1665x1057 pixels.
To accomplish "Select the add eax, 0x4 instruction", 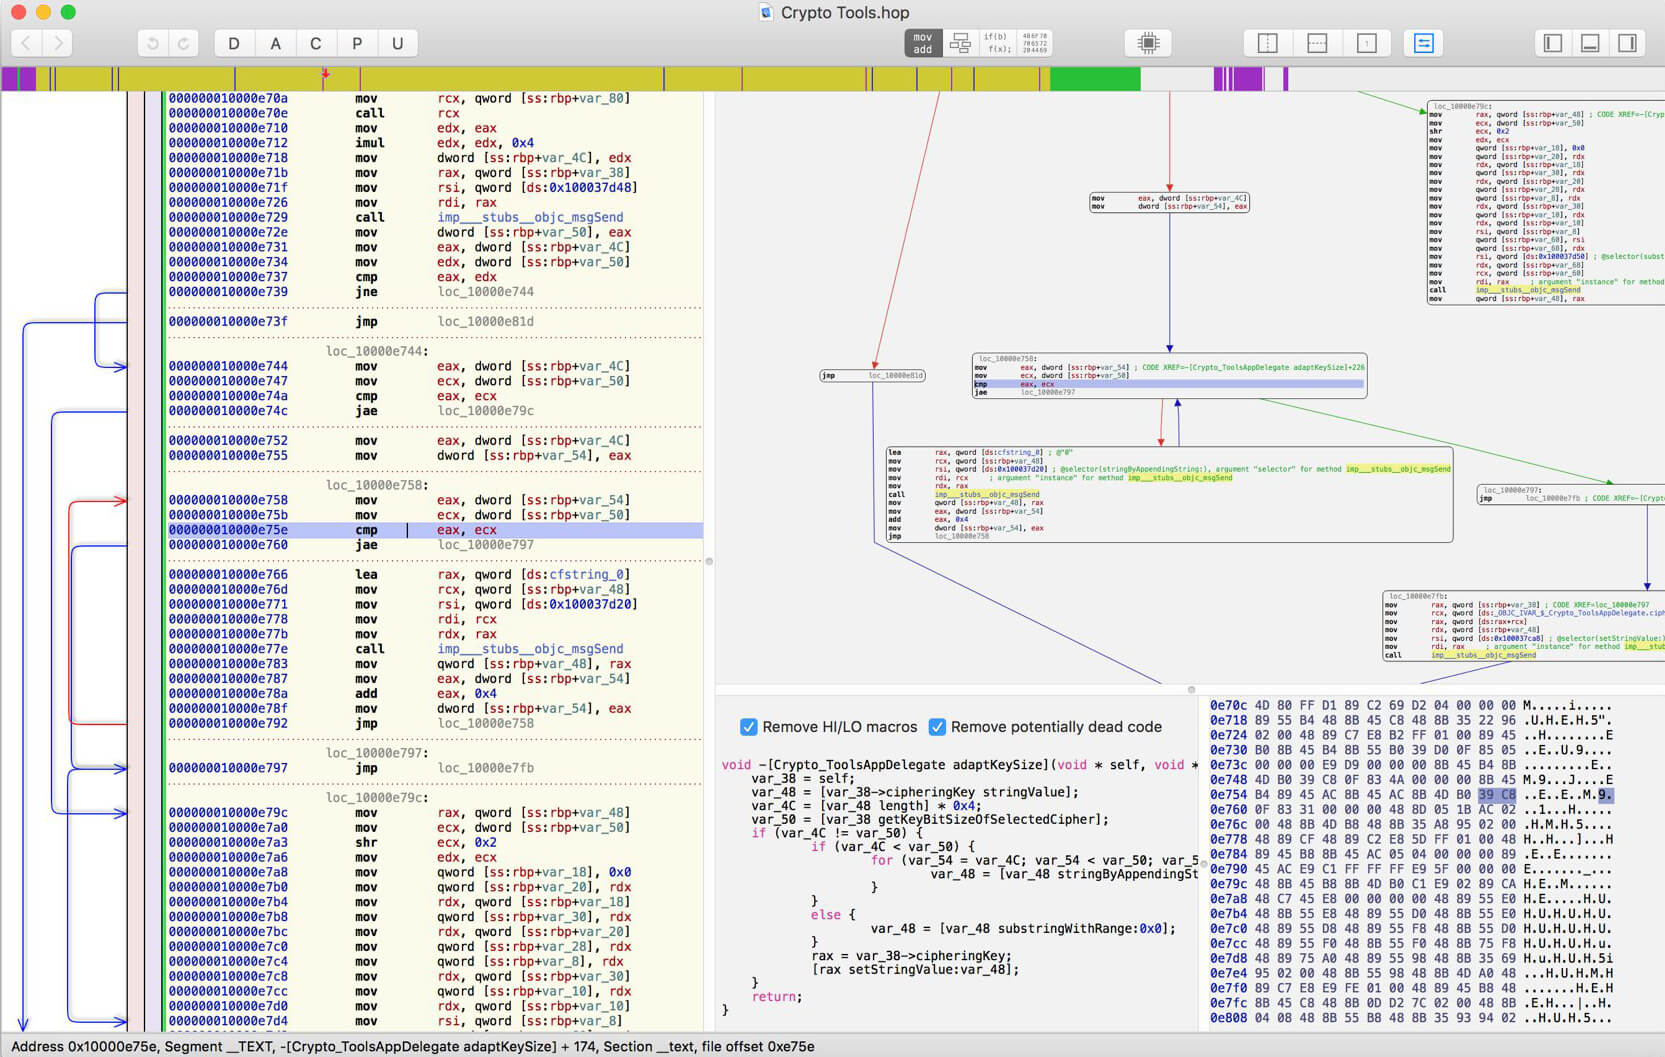I will [x=435, y=694].
